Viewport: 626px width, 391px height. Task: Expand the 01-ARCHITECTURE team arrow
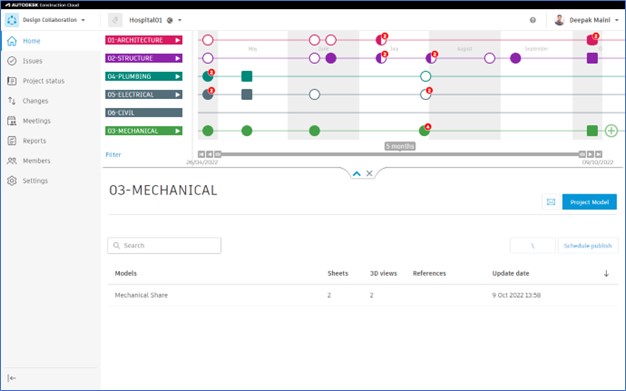tap(178, 40)
